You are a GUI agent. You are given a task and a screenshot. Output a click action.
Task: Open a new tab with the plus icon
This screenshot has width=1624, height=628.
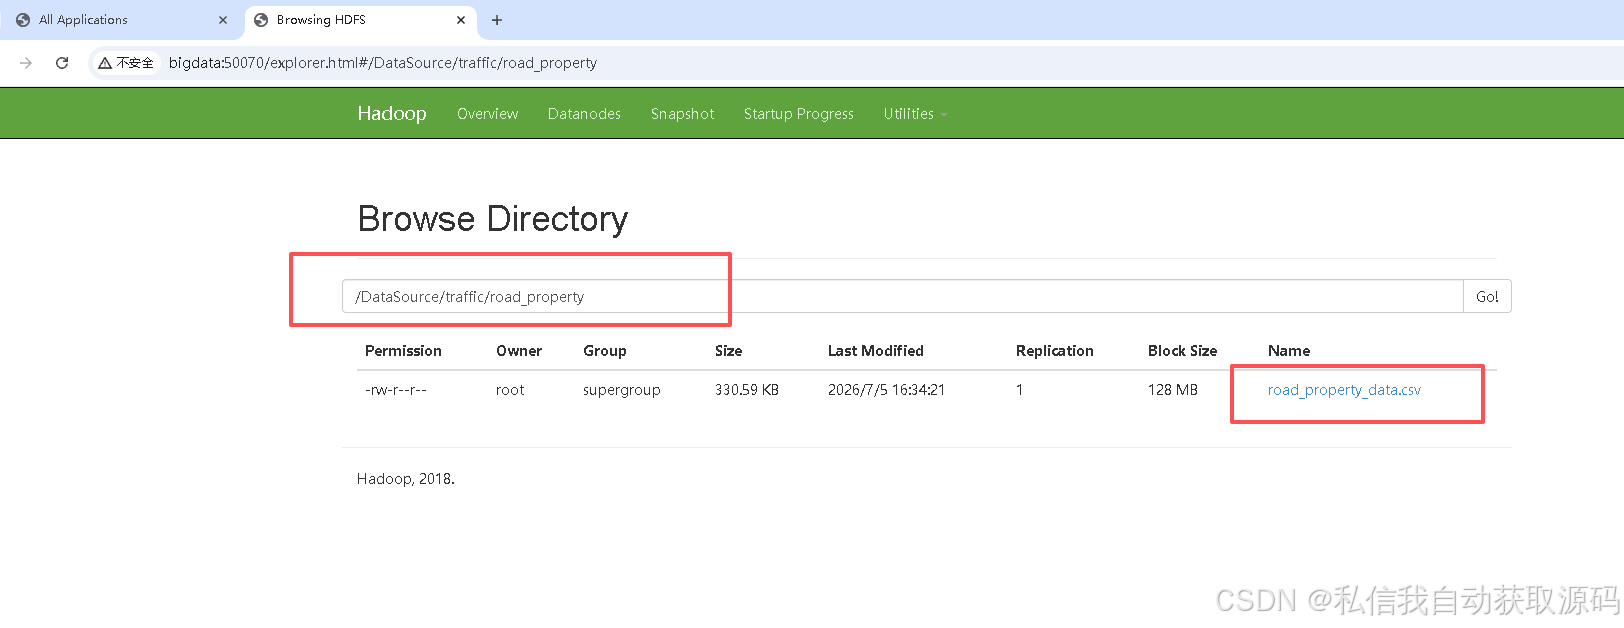click(x=497, y=20)
